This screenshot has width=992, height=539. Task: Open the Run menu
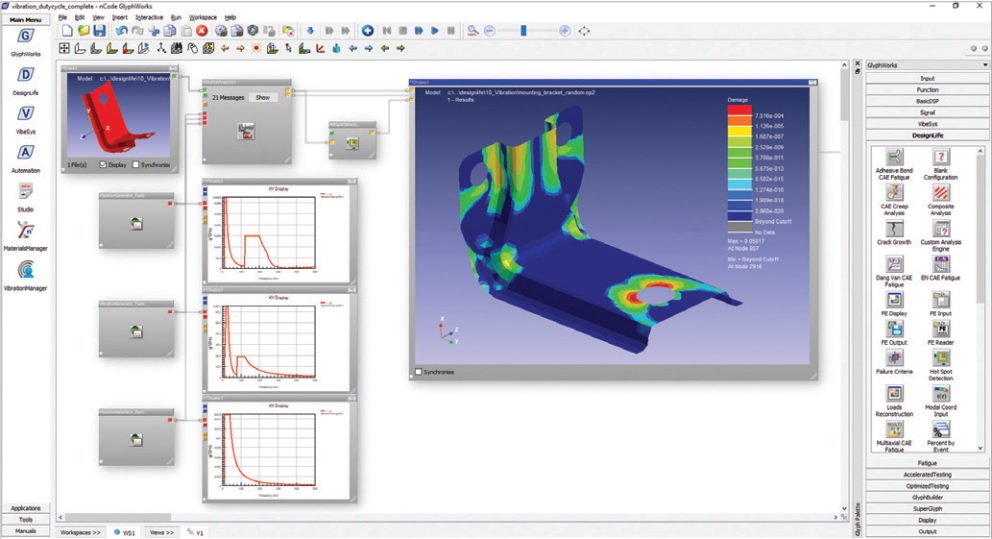tap(176, 17)
